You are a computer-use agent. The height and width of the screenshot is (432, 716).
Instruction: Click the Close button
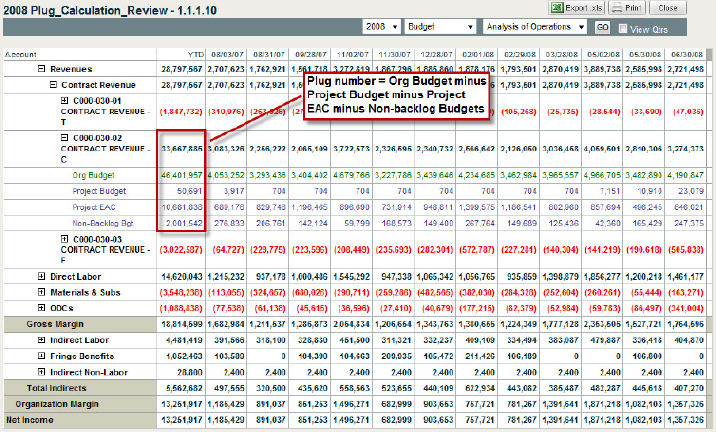[x=670, y=7]
